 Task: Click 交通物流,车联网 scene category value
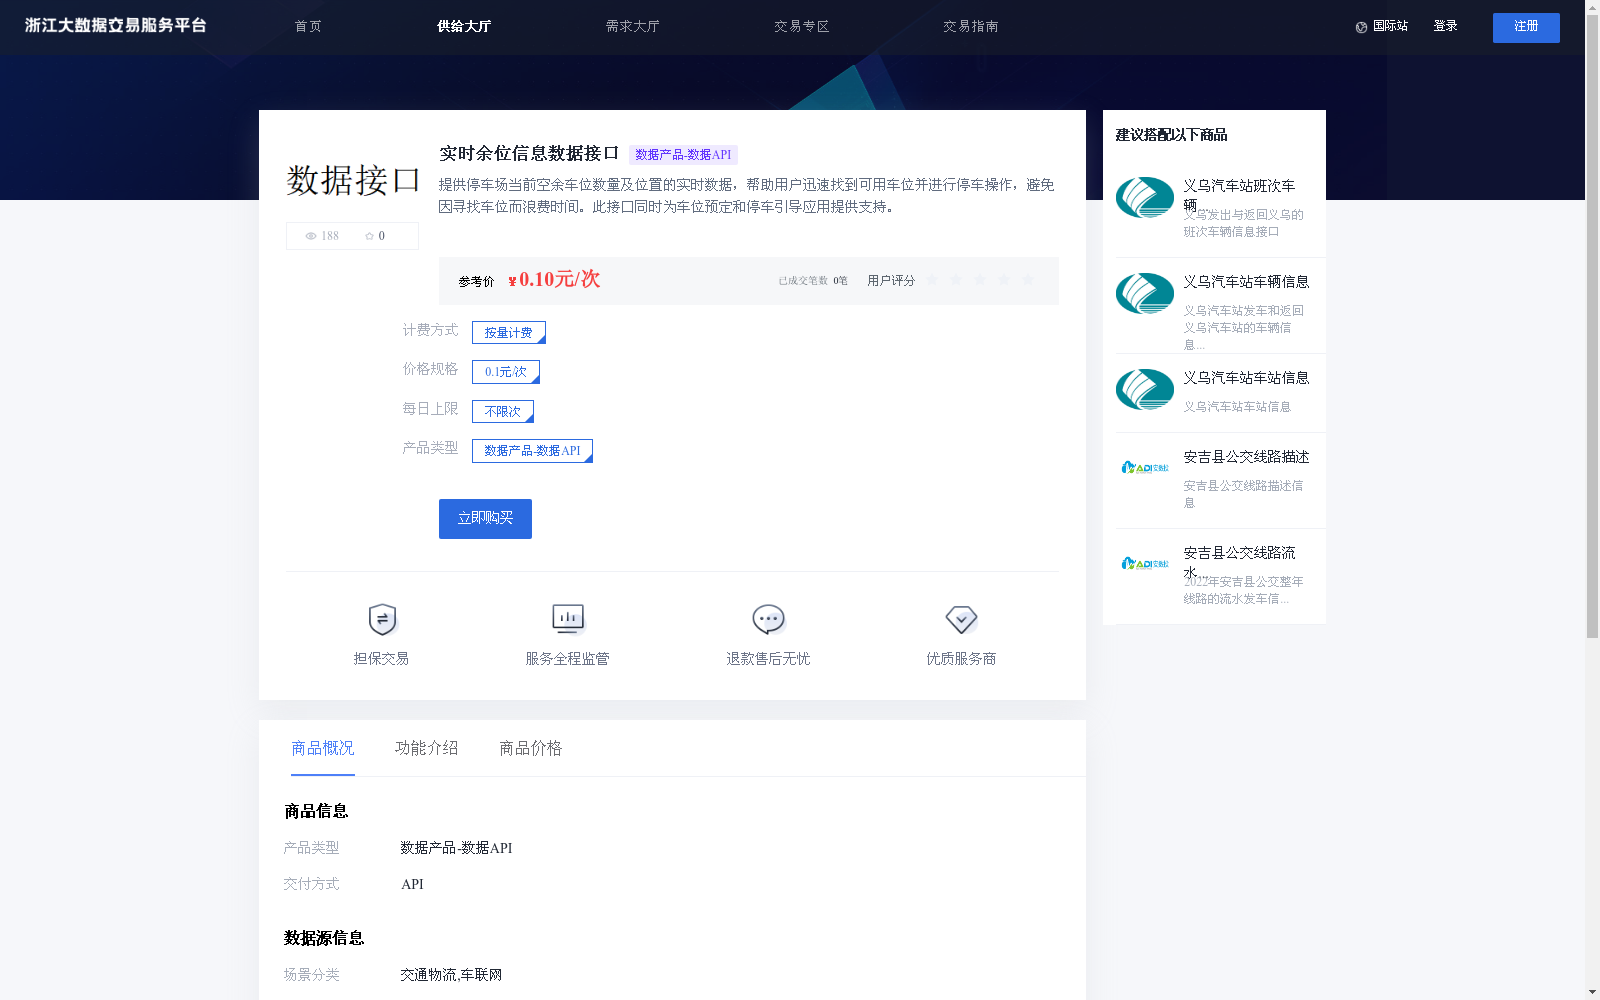(x=451, y=975)
